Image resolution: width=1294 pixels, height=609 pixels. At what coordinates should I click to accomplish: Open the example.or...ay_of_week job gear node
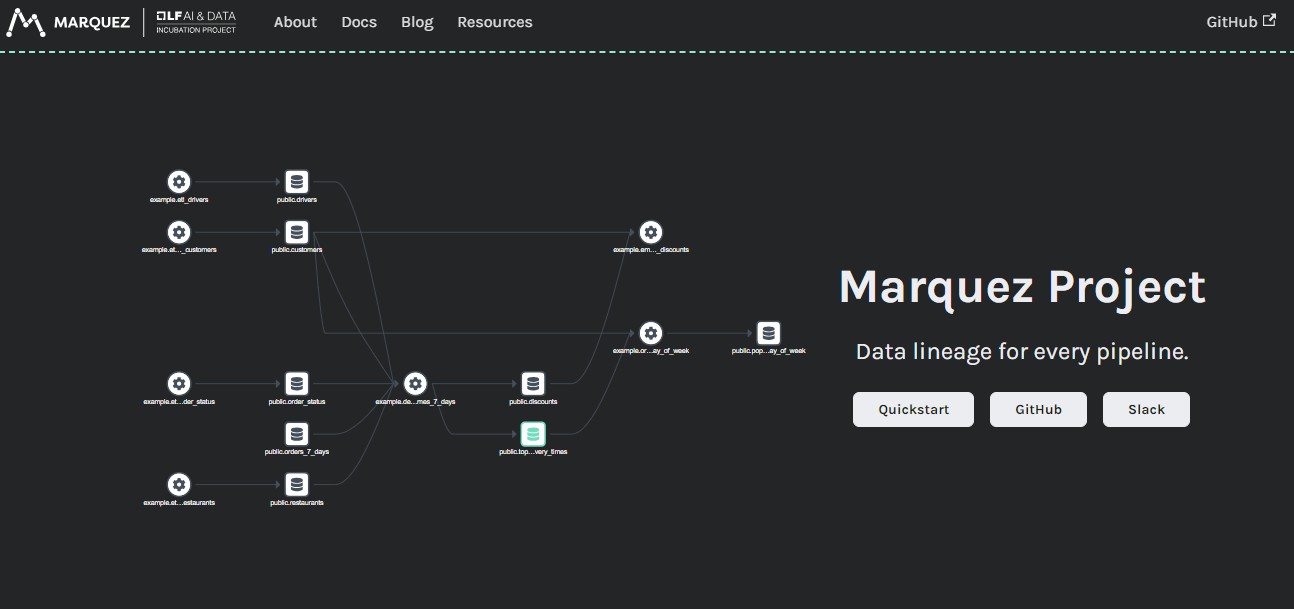click(x=651, y=333)
